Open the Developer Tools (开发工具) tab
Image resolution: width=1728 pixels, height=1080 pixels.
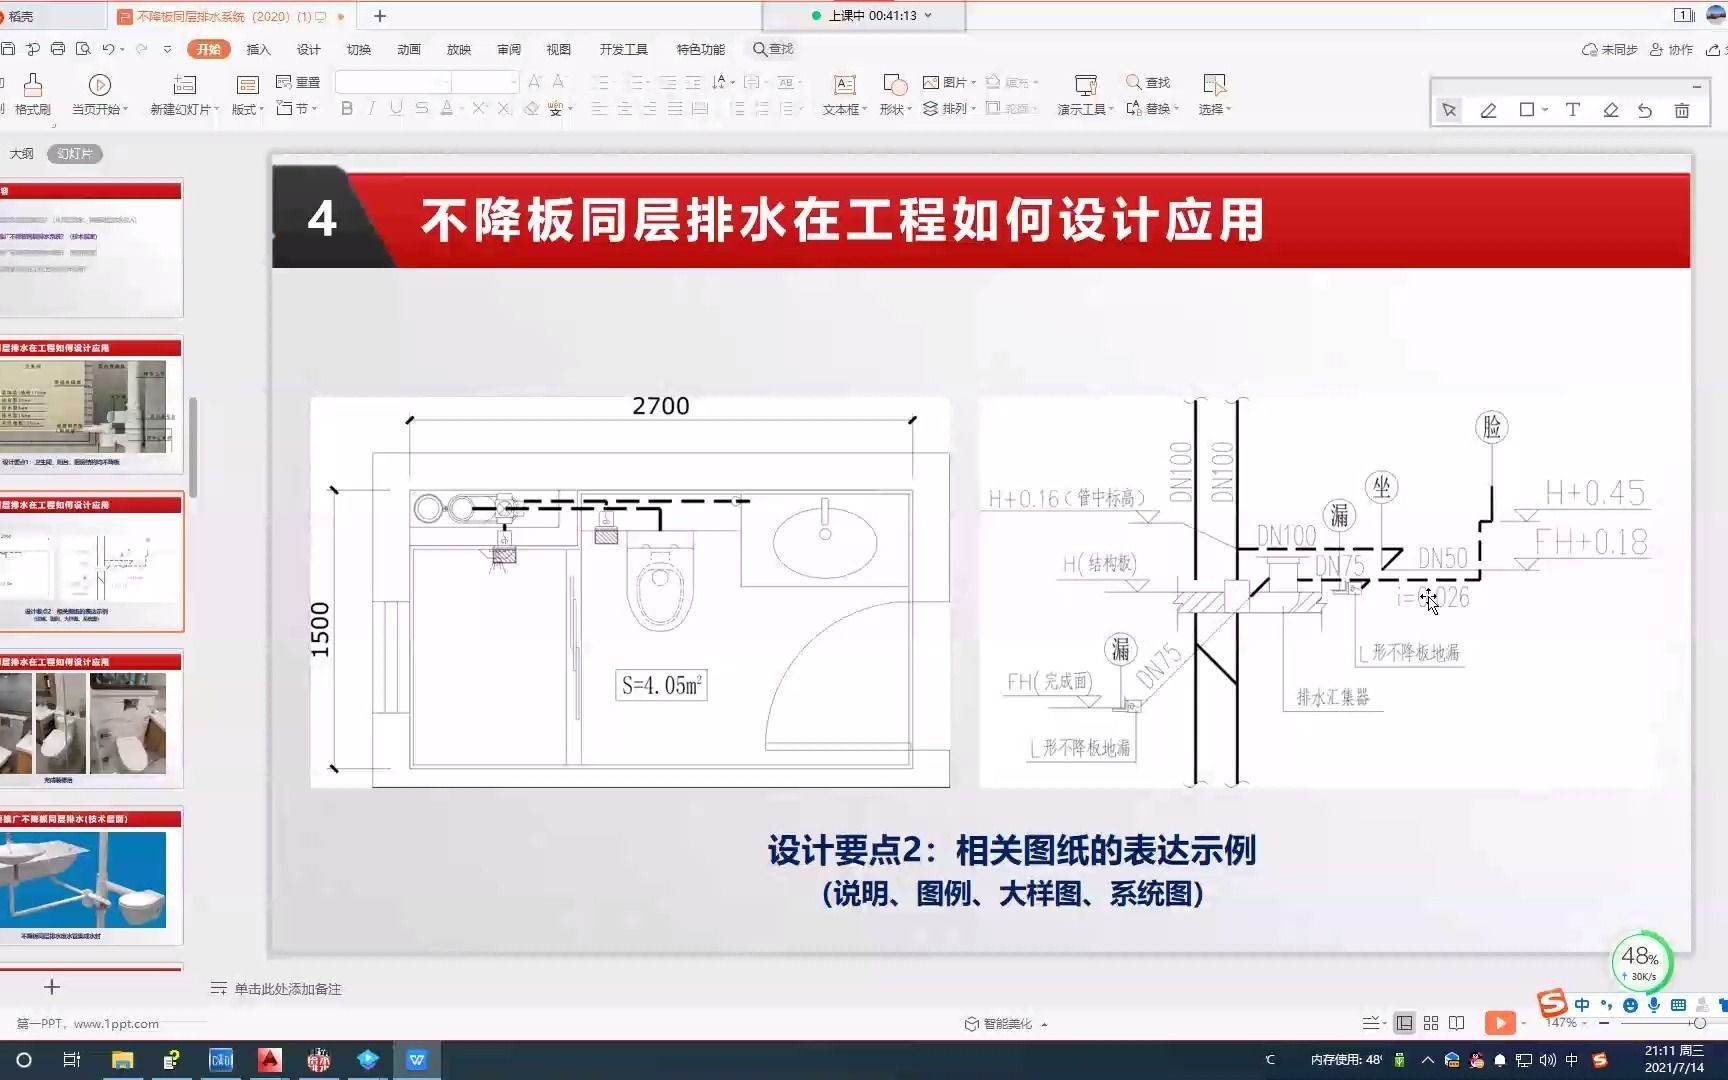623,49
